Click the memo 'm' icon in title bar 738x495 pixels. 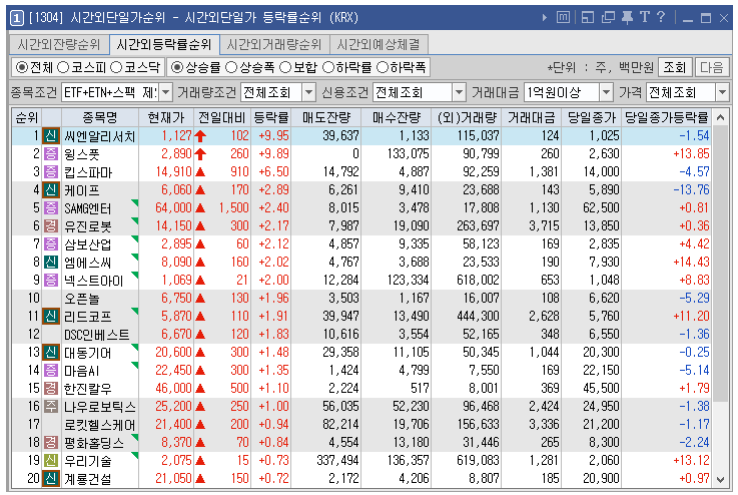coord(563,17)
